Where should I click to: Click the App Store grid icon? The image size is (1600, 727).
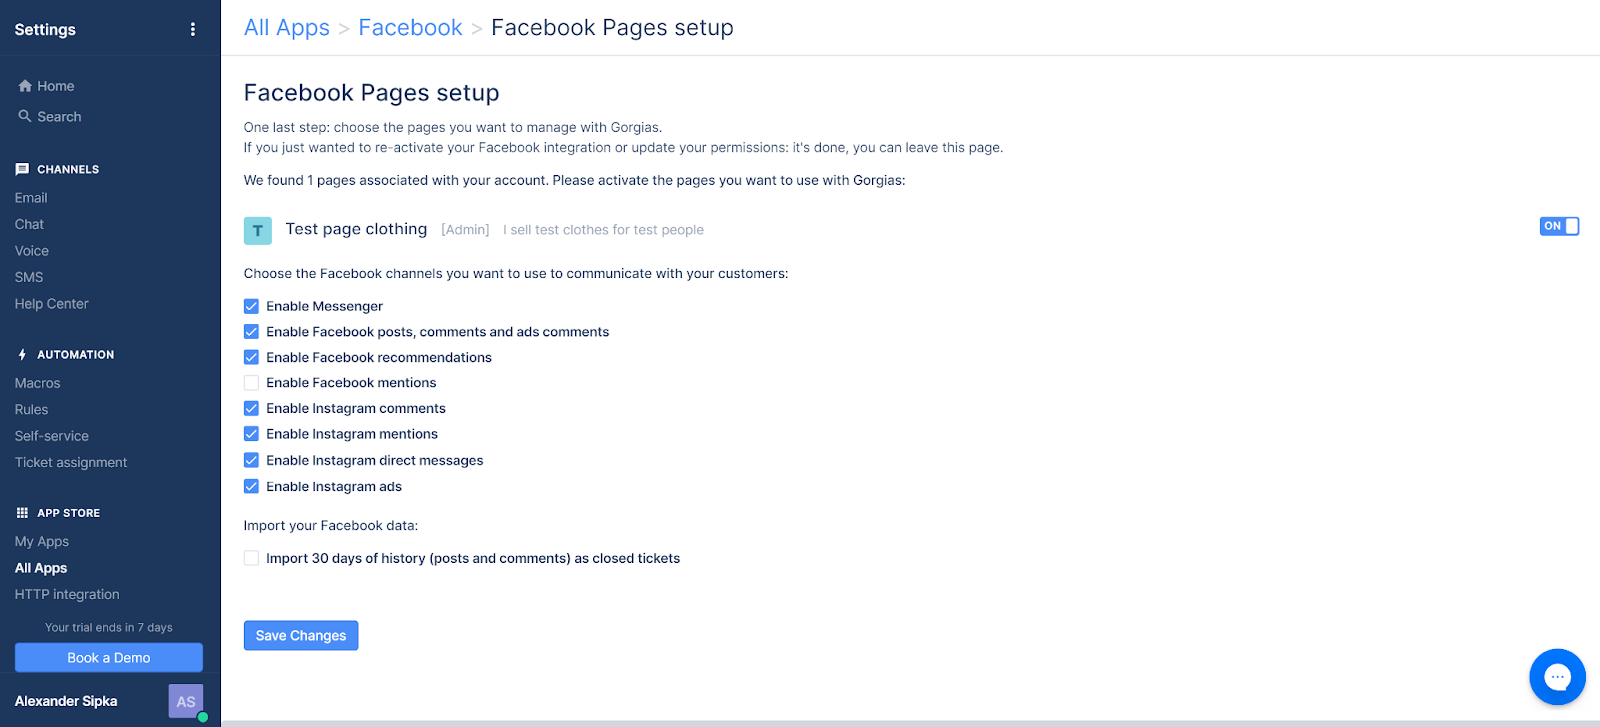(x=22, y=513)
